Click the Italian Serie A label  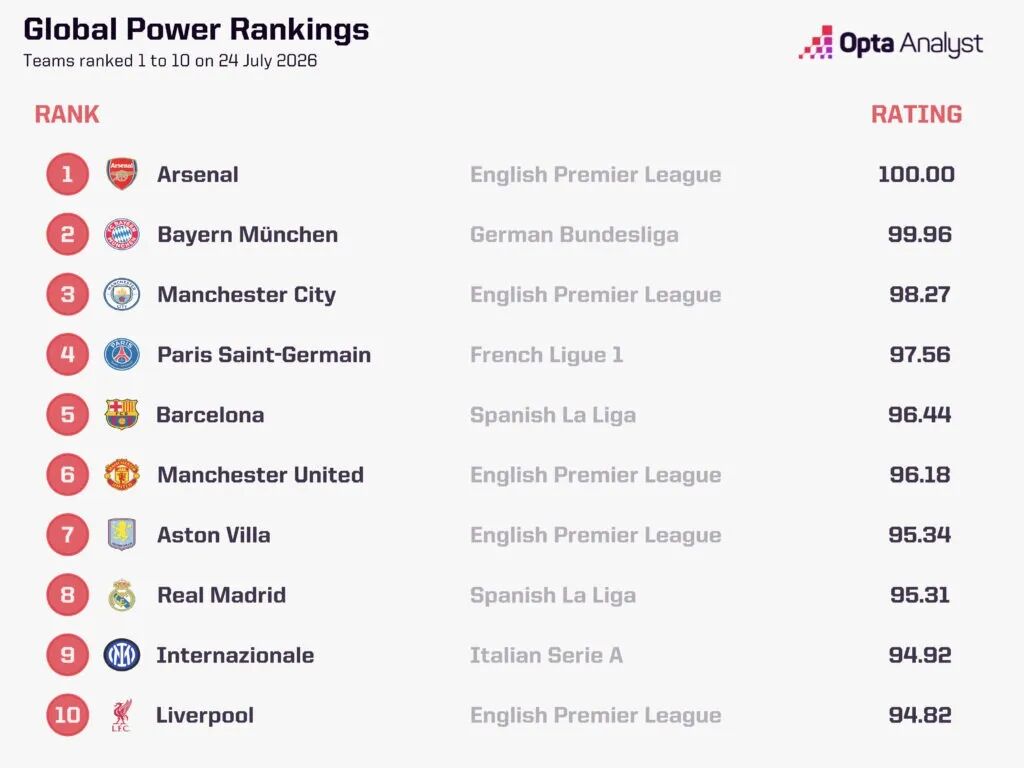[x=547, y=655]
